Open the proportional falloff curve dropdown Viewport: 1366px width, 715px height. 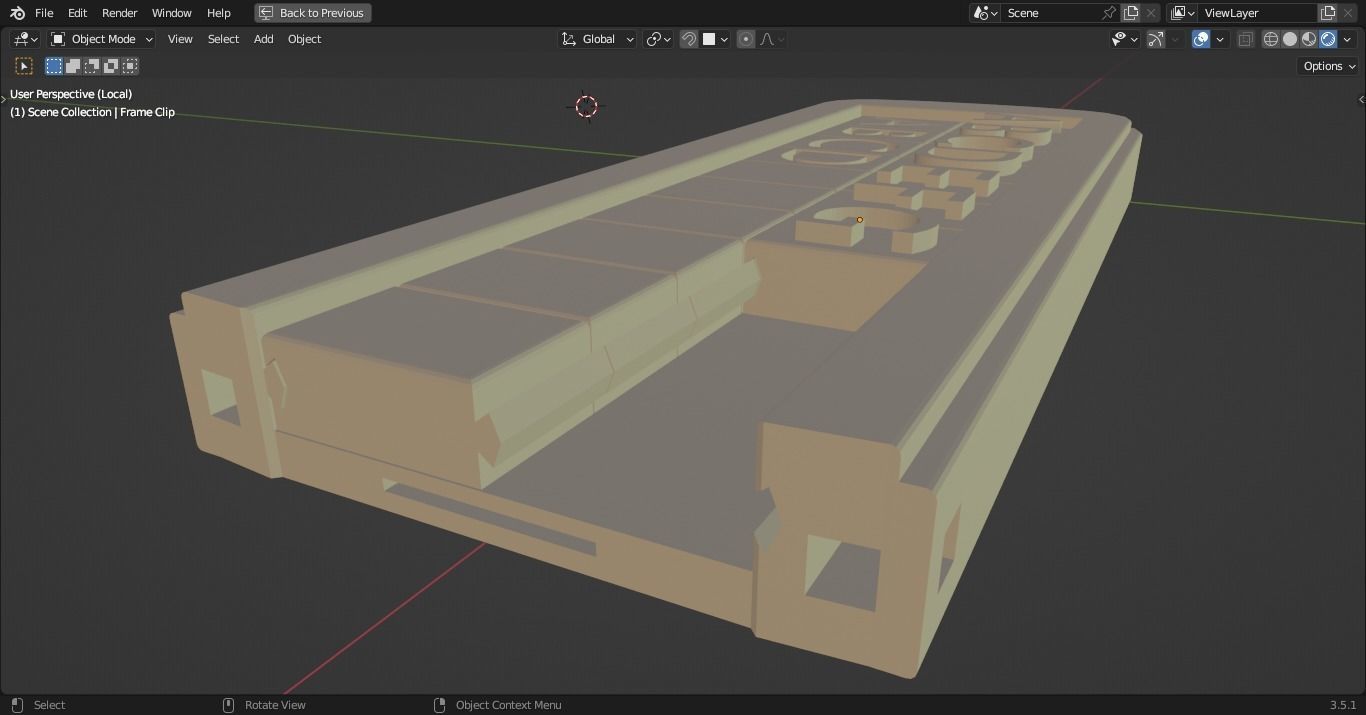pos(772,39)
